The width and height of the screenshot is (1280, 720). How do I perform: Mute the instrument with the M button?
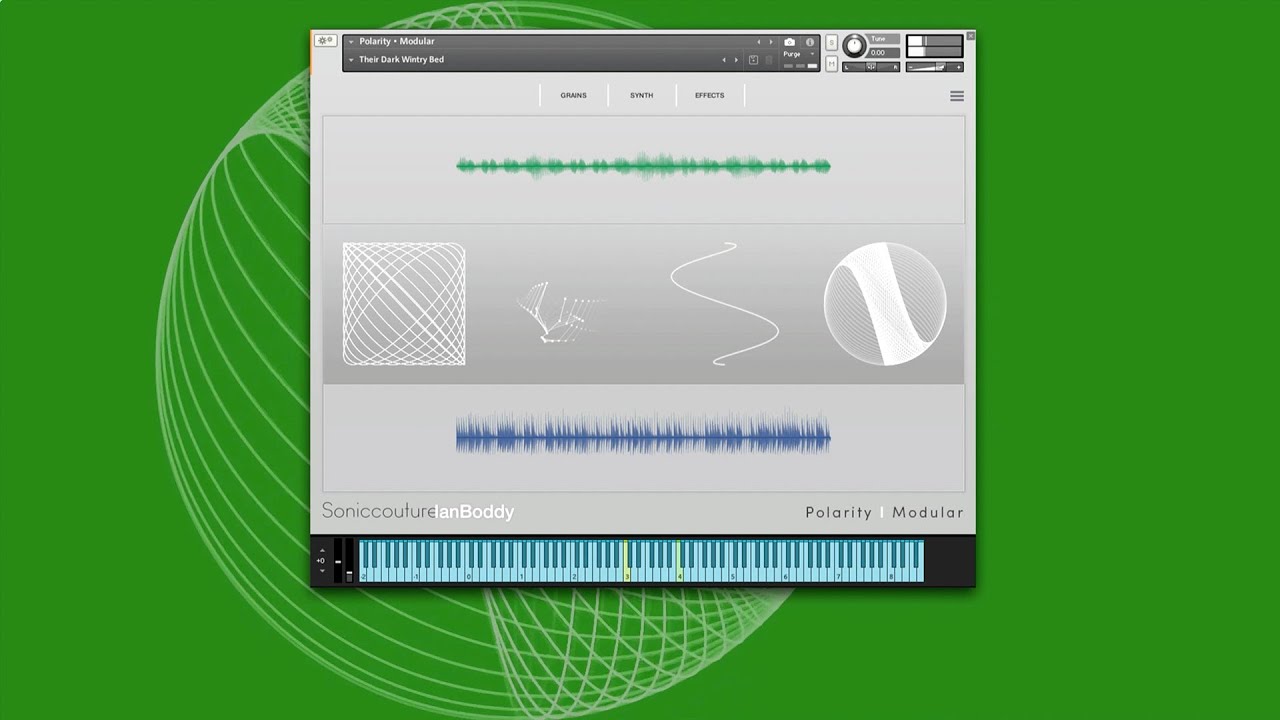point(831,63)
